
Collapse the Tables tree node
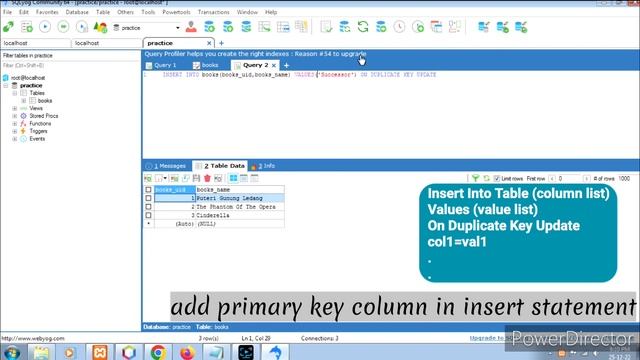click(x=15, y=93)
